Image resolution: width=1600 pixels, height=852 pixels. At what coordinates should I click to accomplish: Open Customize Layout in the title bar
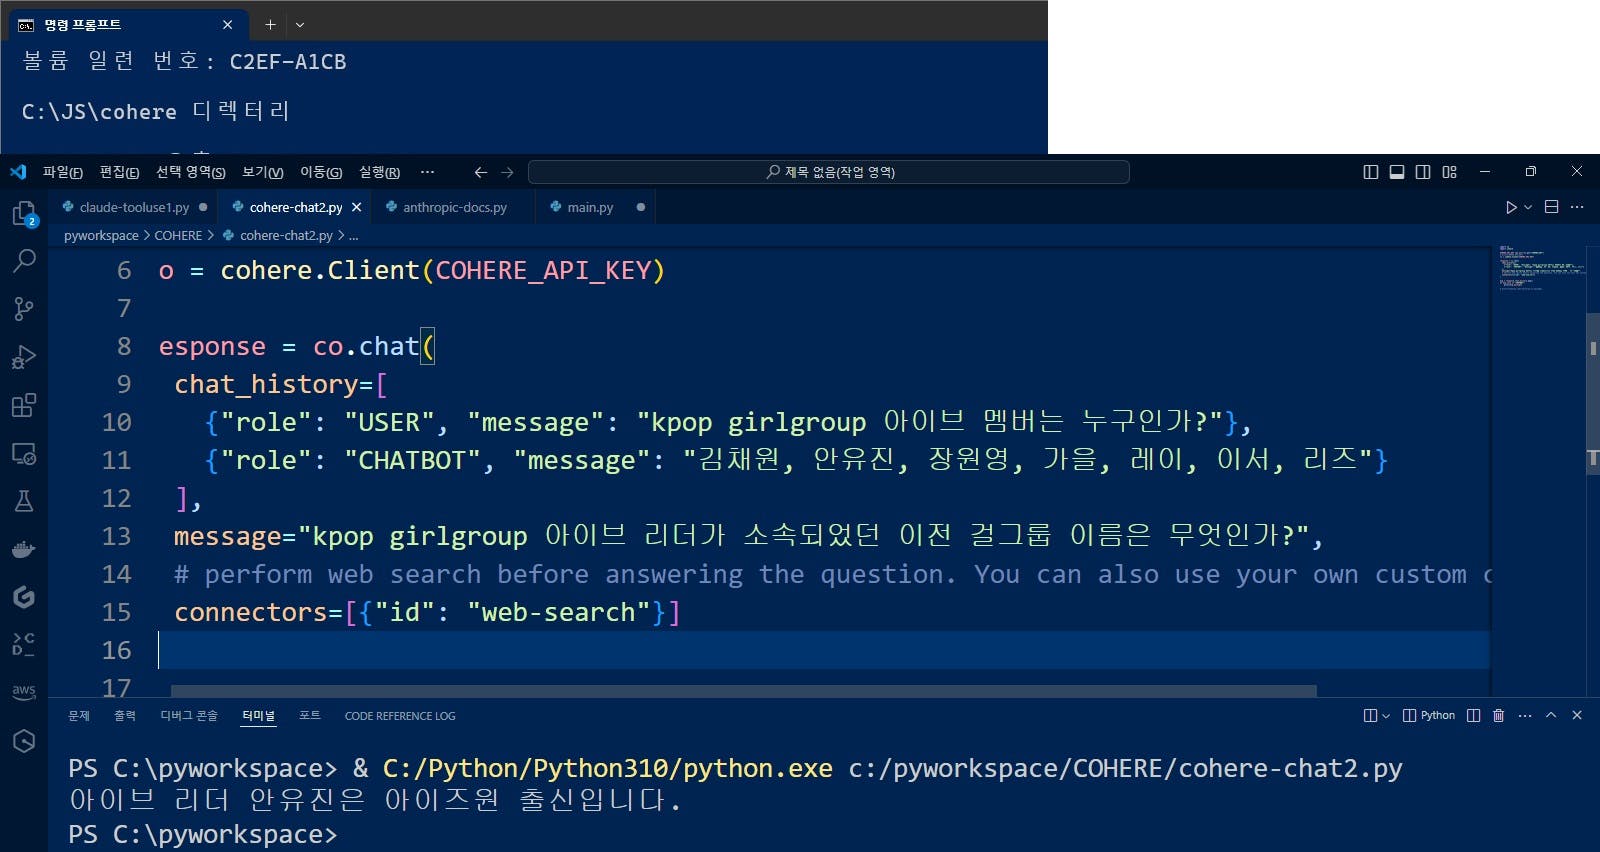coord(1450,172)
